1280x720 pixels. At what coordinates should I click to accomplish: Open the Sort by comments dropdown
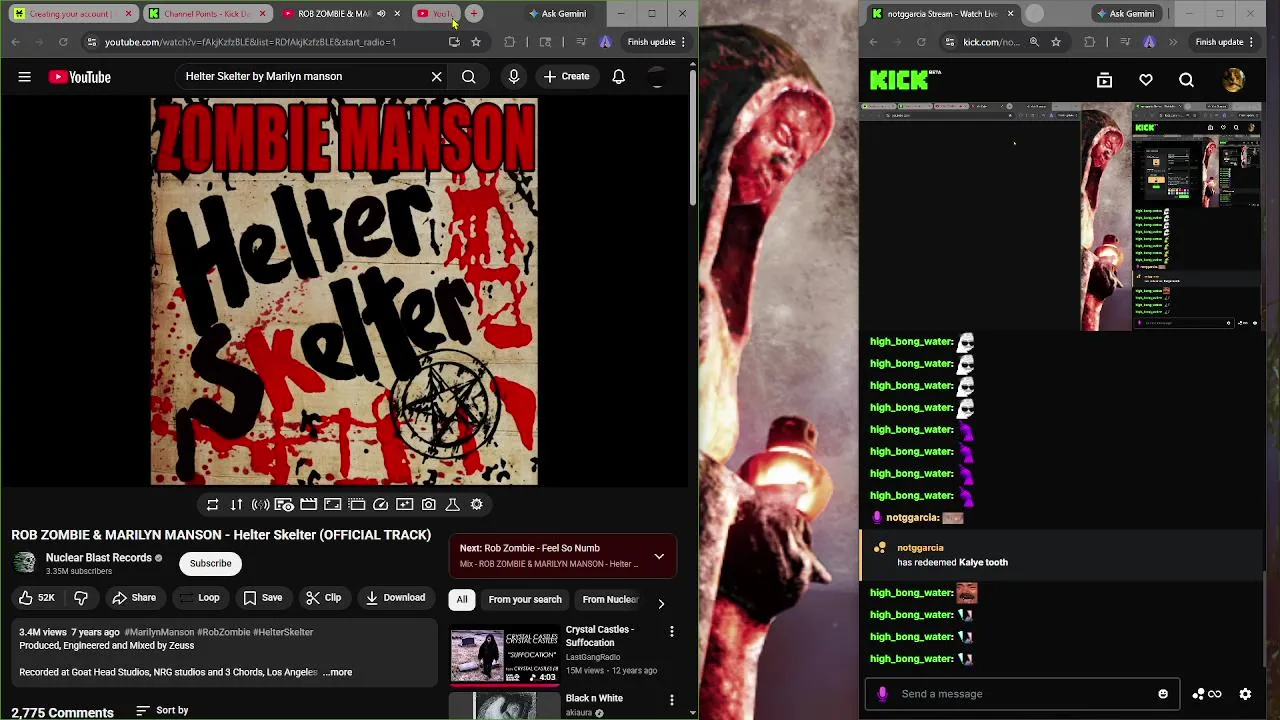point(162,711)
